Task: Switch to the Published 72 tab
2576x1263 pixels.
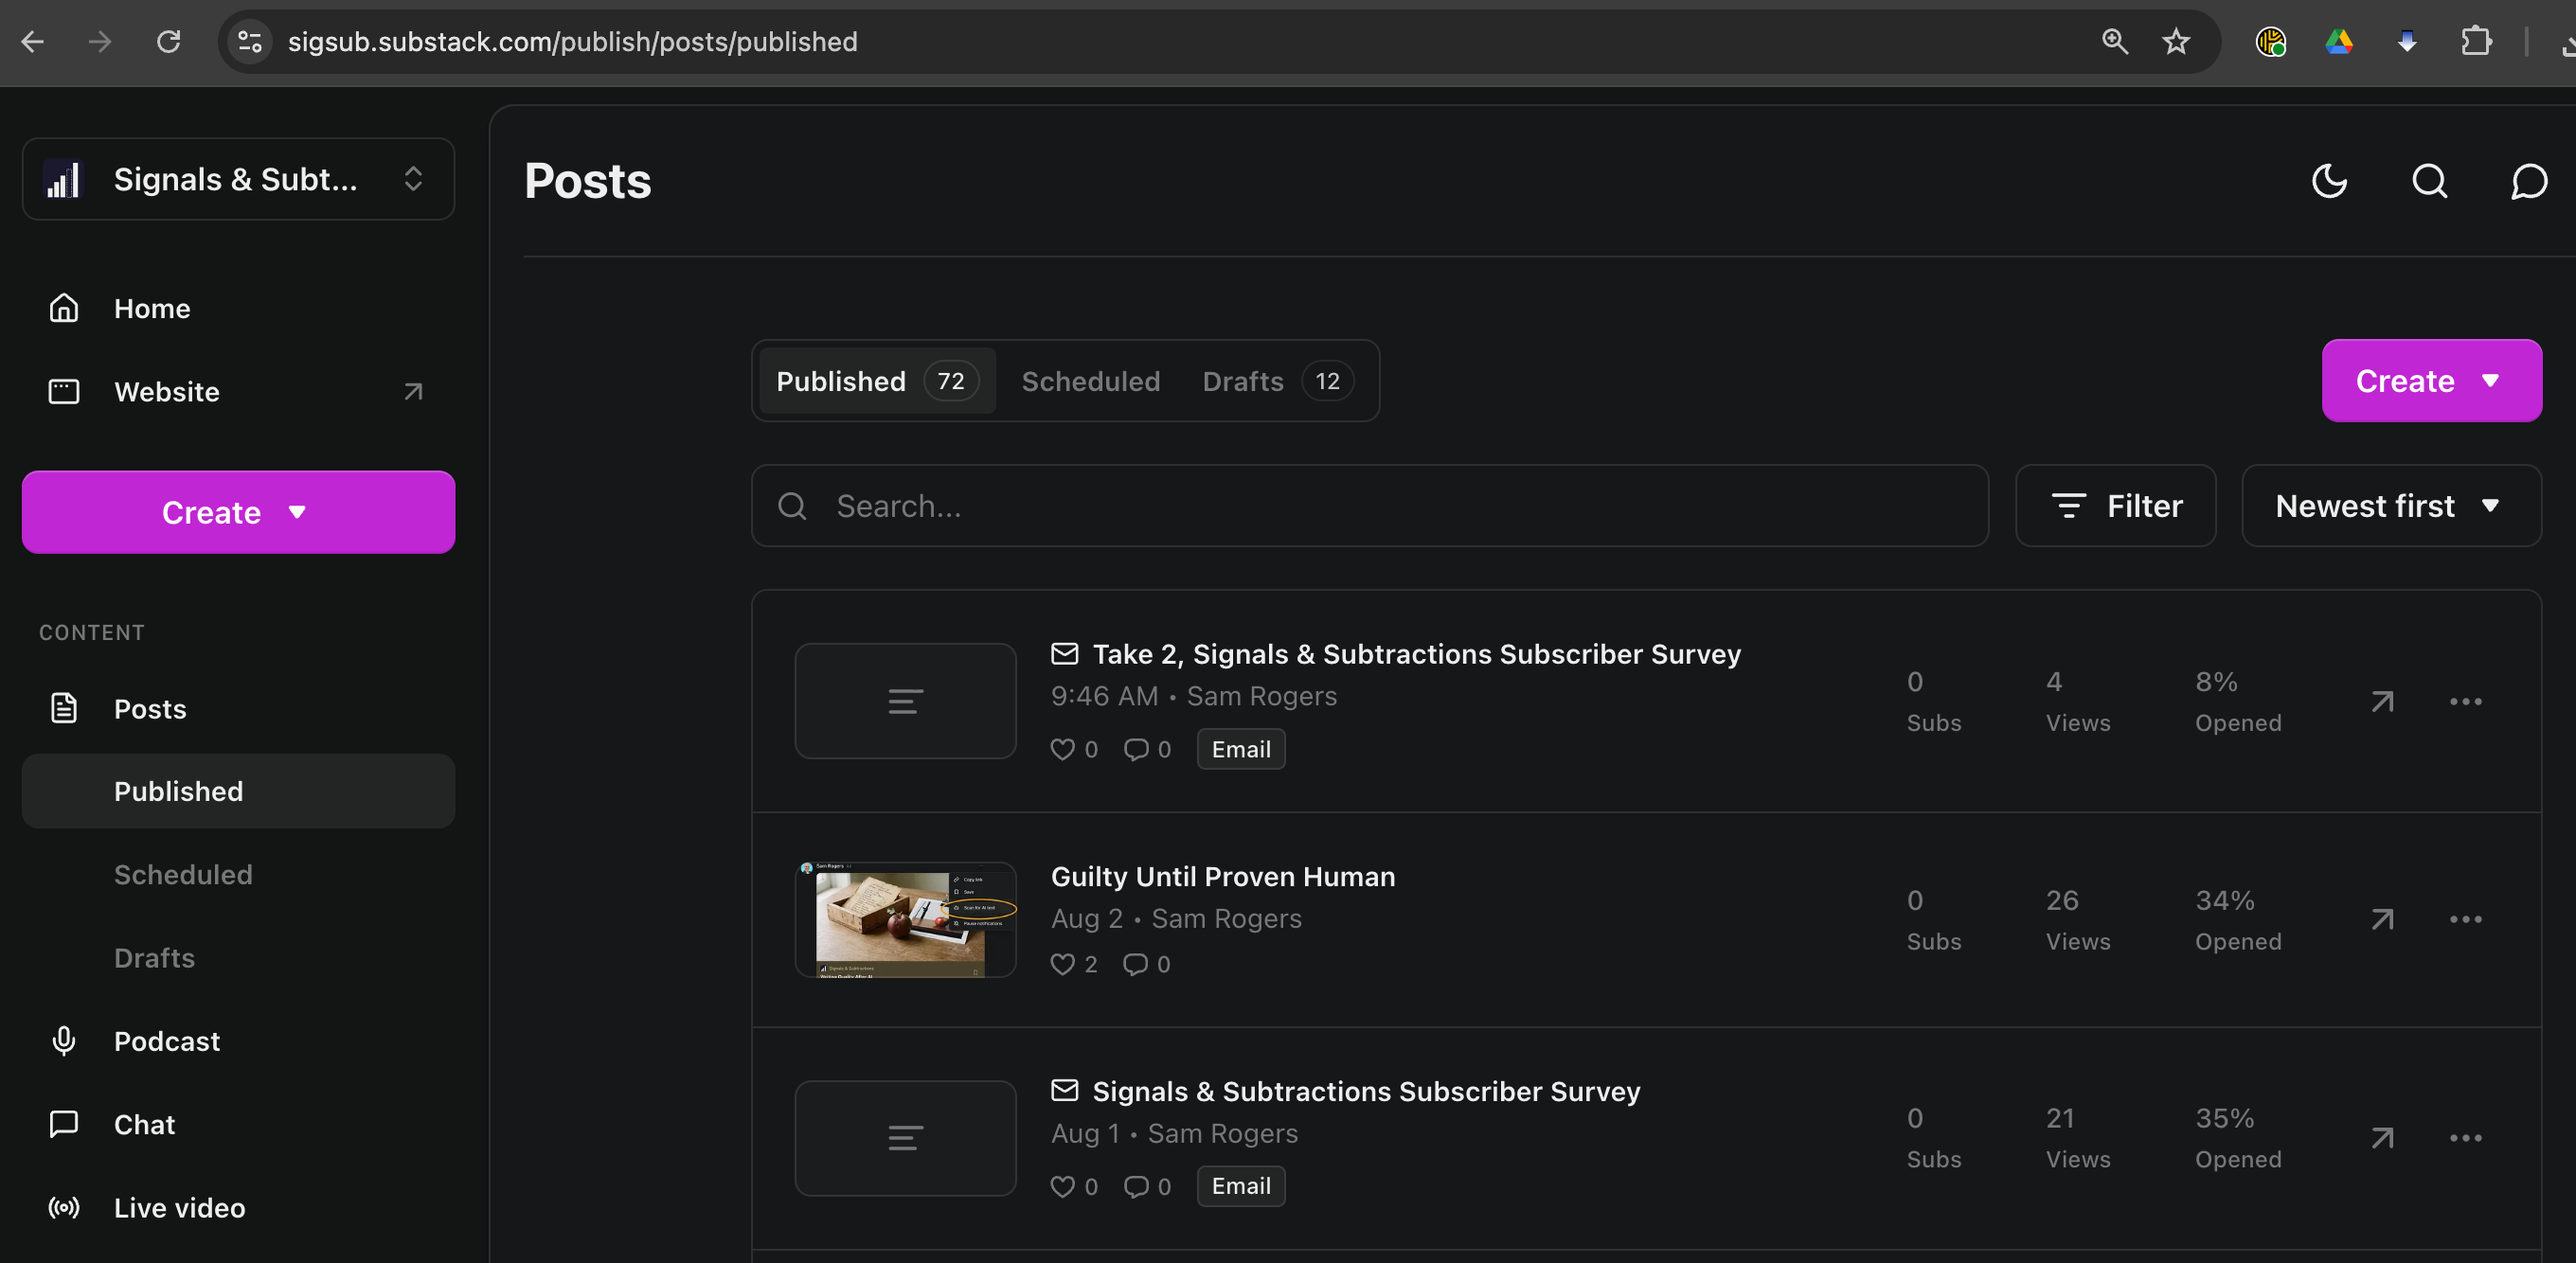Action: (877, 381)
